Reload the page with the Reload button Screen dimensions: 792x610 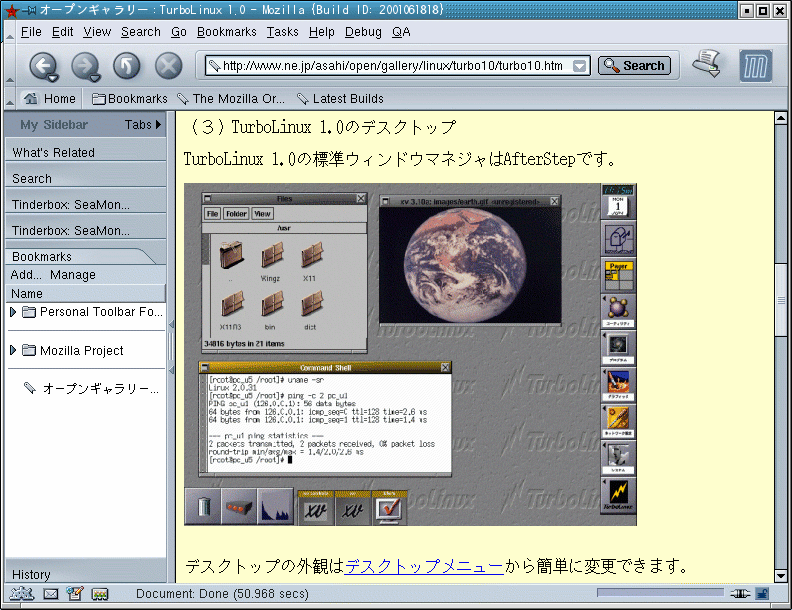[x=126, y=66]
